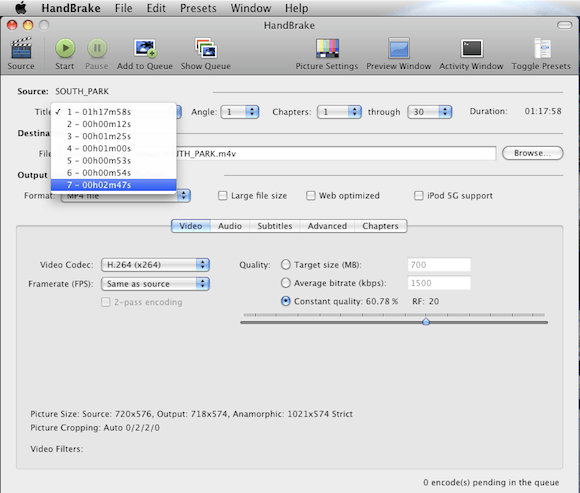The height and width of the screenshot is (493, 580).
Task: Choose title 2 - 00h00m12s
Action: (x=114, y=124)
